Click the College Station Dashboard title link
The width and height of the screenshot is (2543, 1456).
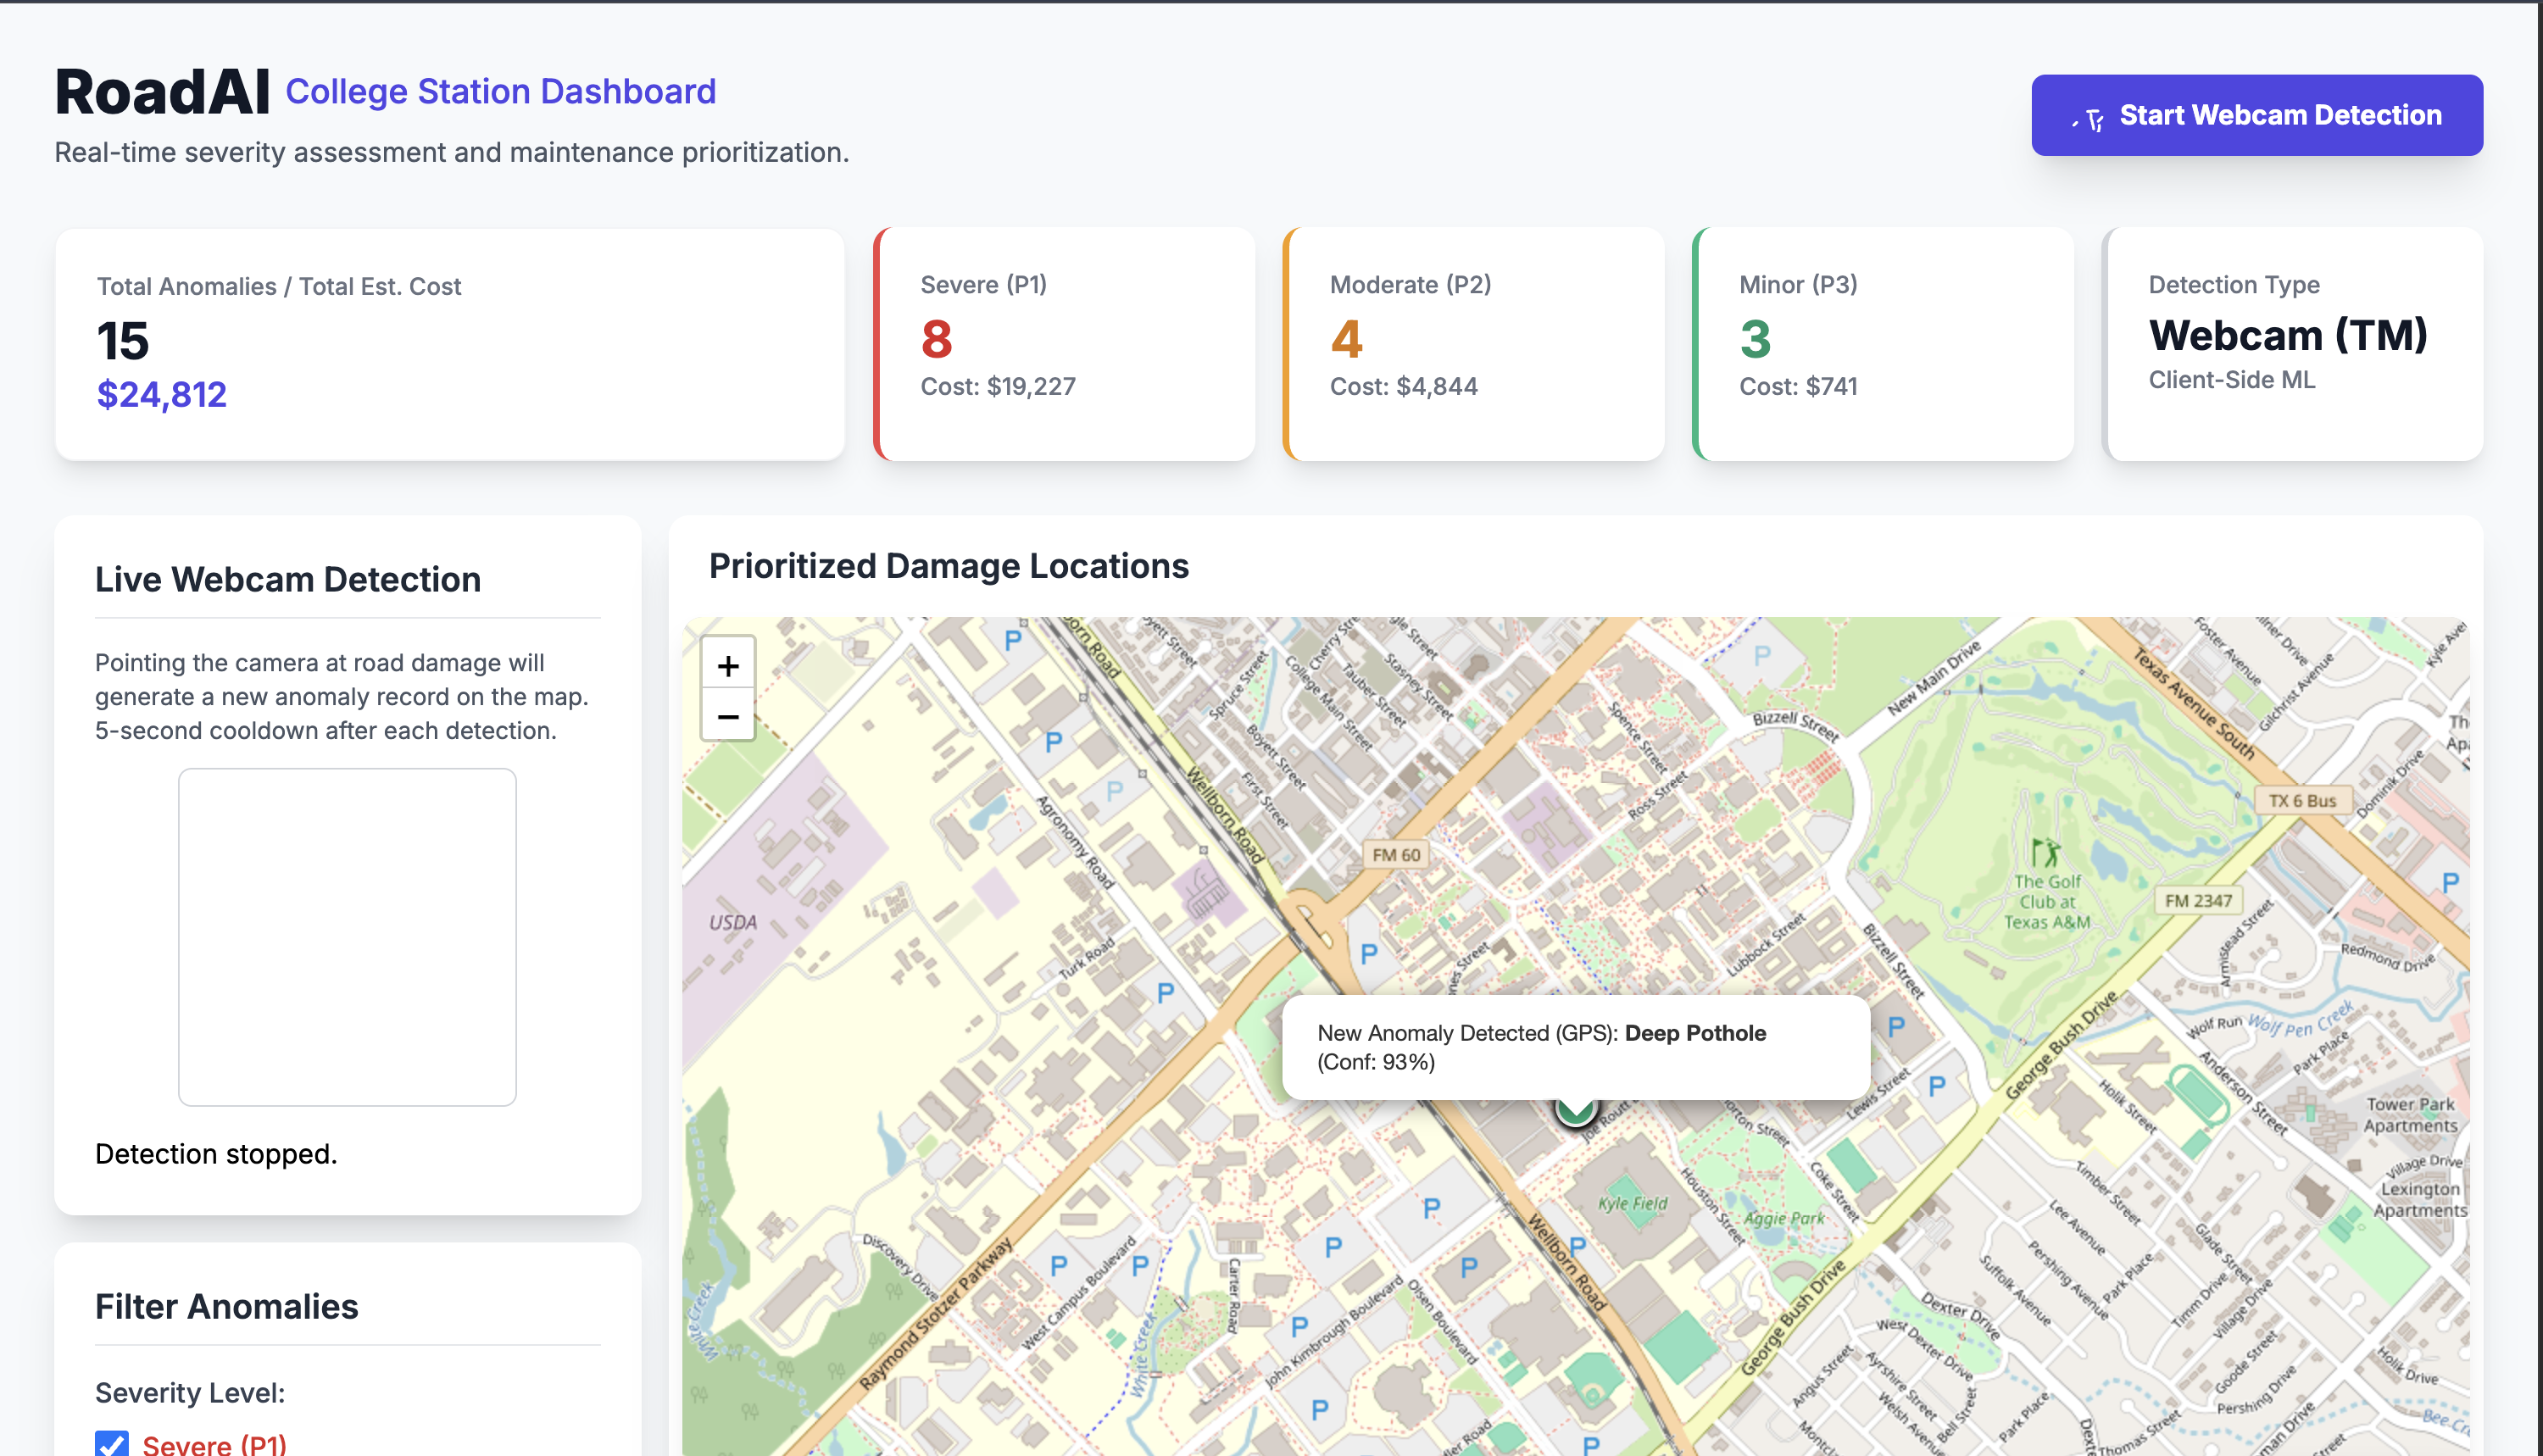point(501,91)
